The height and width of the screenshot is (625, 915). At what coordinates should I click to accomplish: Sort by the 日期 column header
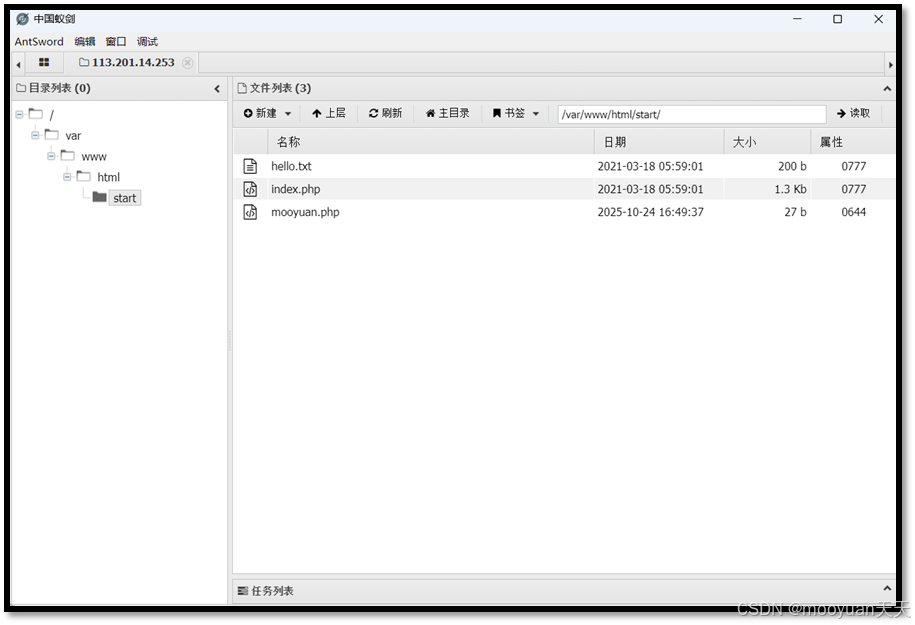(659, 142)
